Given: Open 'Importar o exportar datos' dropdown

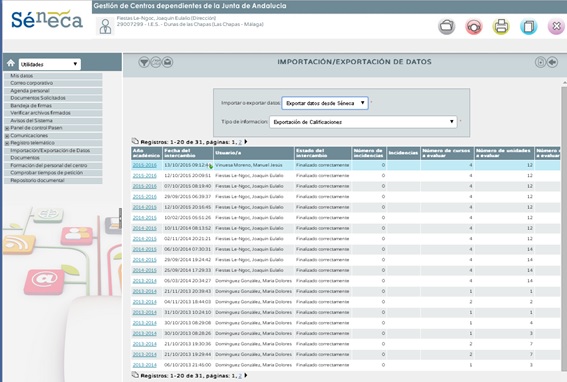Looking at the screenshot, I should 325,103.
